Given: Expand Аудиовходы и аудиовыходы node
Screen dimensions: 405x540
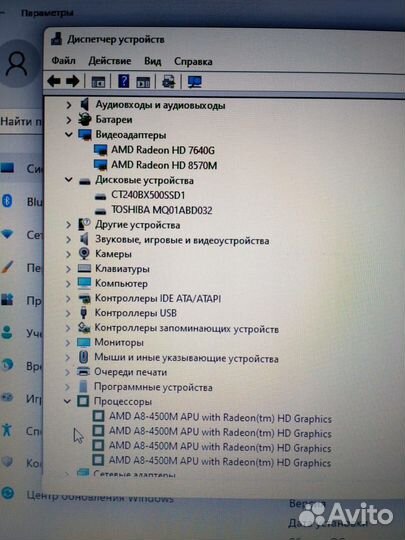Looking at the screenshot, I should [x=69, y=105].
